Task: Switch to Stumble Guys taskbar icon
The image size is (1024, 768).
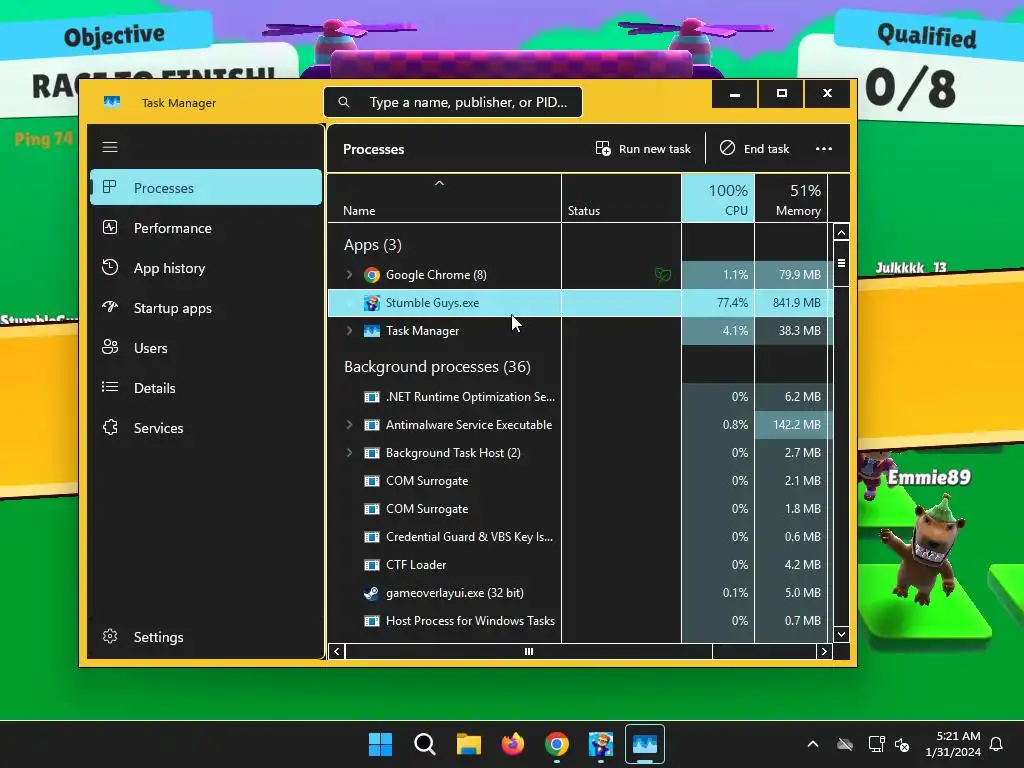Action: tap(601, 744)
